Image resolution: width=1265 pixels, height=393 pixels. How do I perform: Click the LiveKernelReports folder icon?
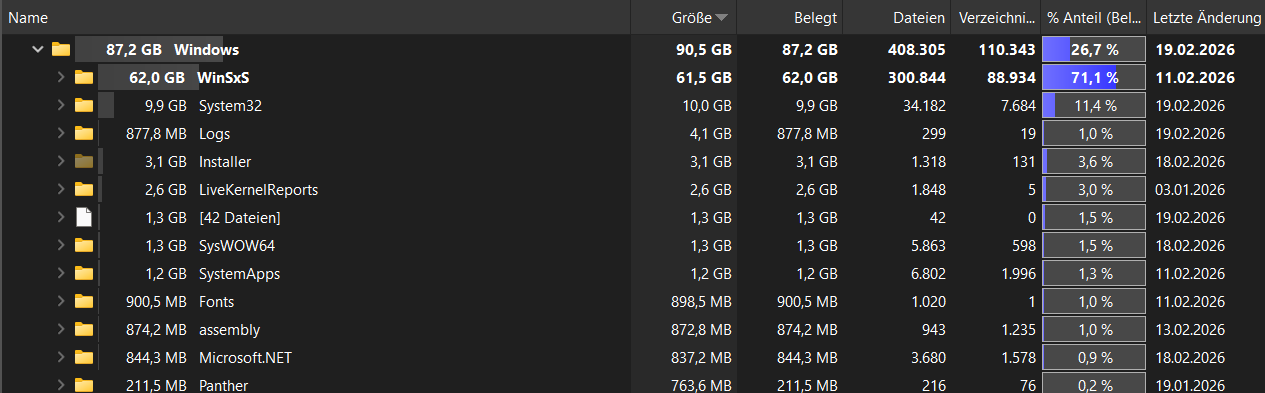pos(83,189)
